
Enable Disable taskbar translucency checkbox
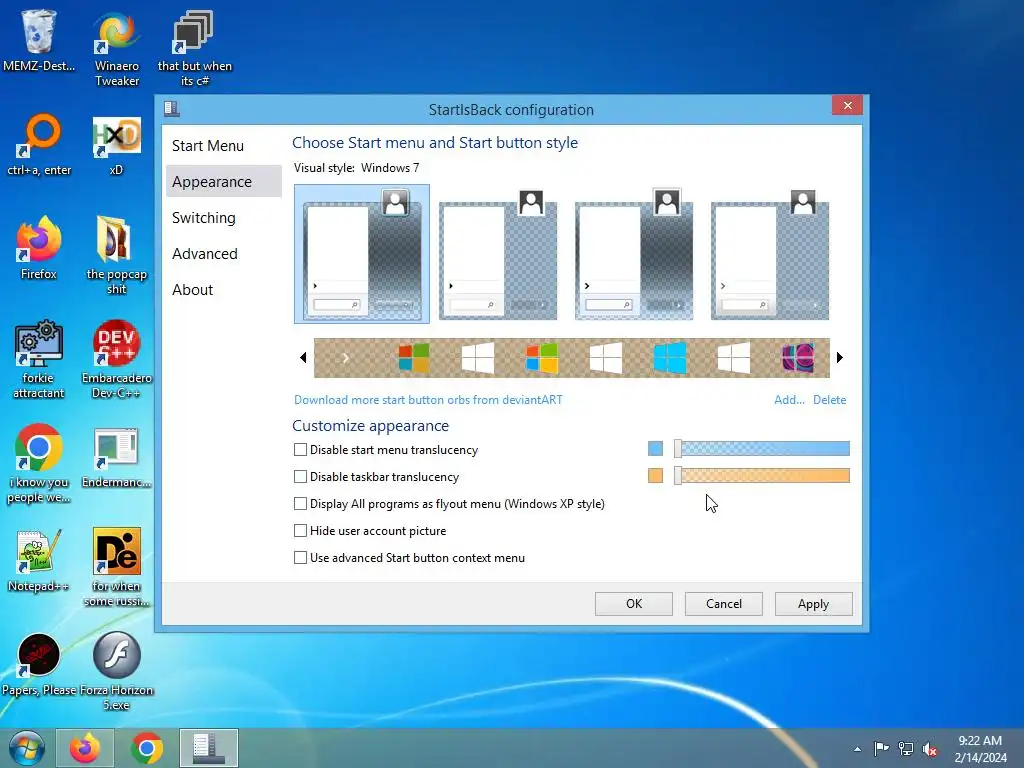(300, 477)
